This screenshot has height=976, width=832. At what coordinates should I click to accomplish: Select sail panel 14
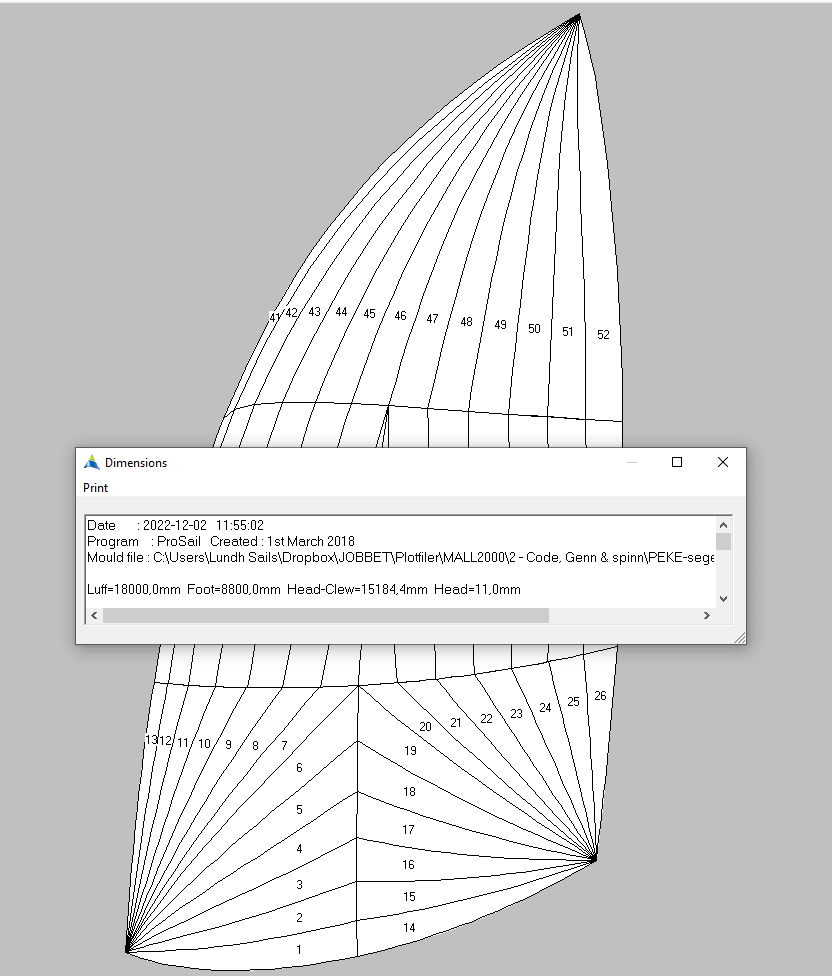pos(409,928)
